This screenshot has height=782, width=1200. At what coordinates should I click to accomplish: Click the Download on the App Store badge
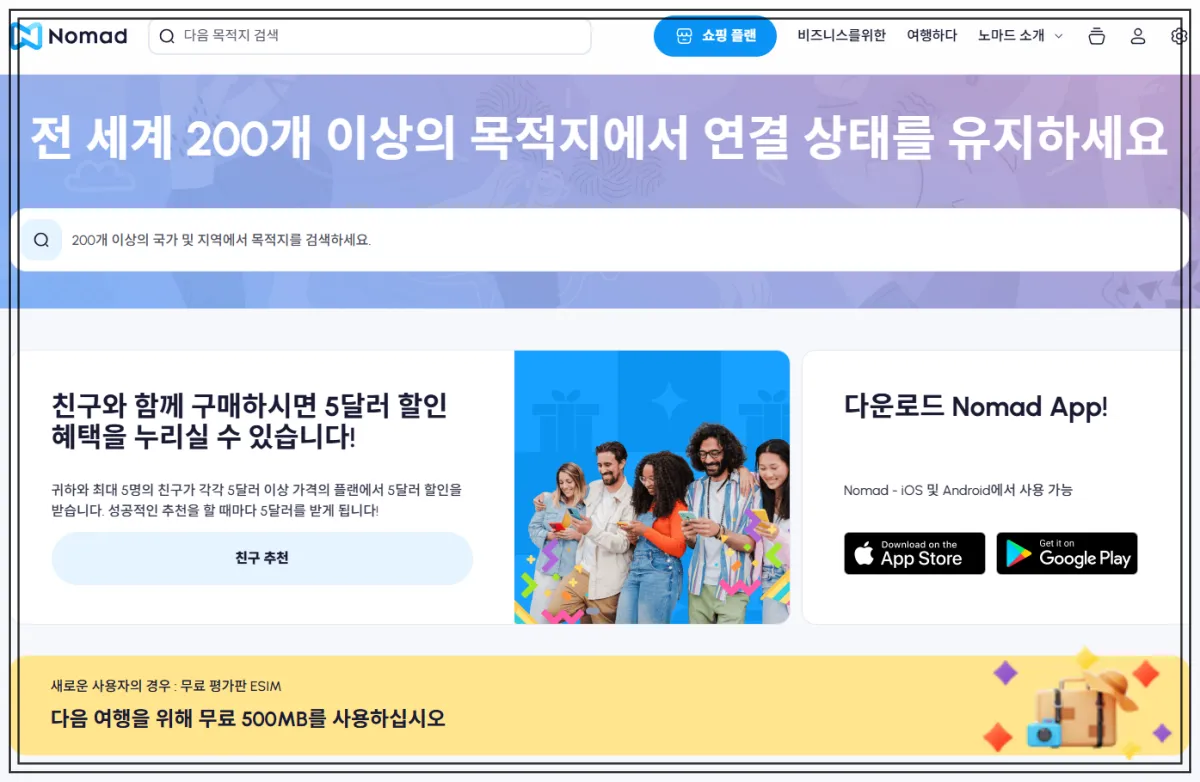coord(914,553)
